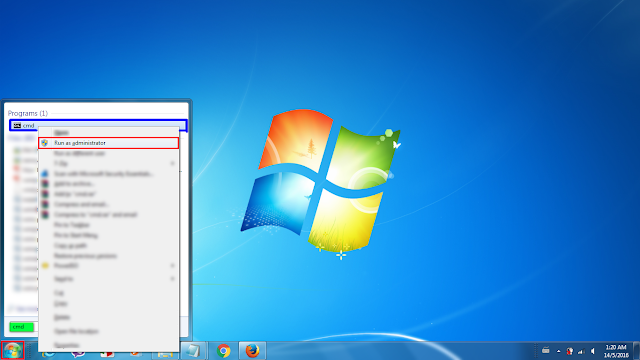The image size is (640, 360).
Task: Click the Start menu search box containing cmd
Action: coord(24,327)
